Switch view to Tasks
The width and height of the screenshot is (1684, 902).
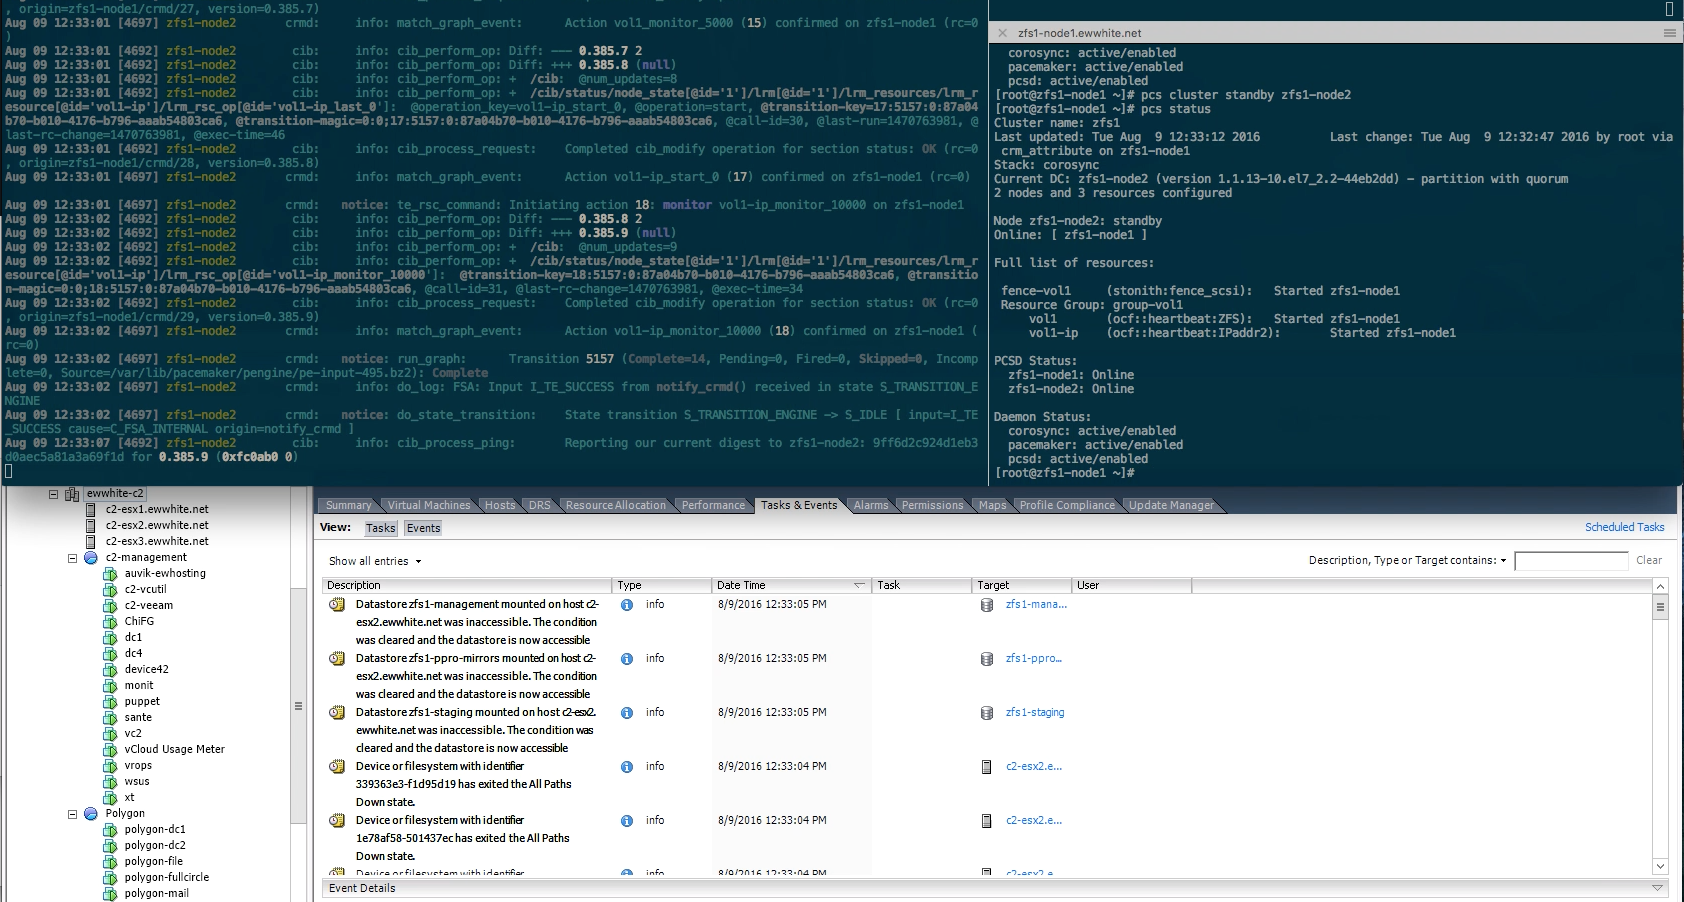pos(380,528)
